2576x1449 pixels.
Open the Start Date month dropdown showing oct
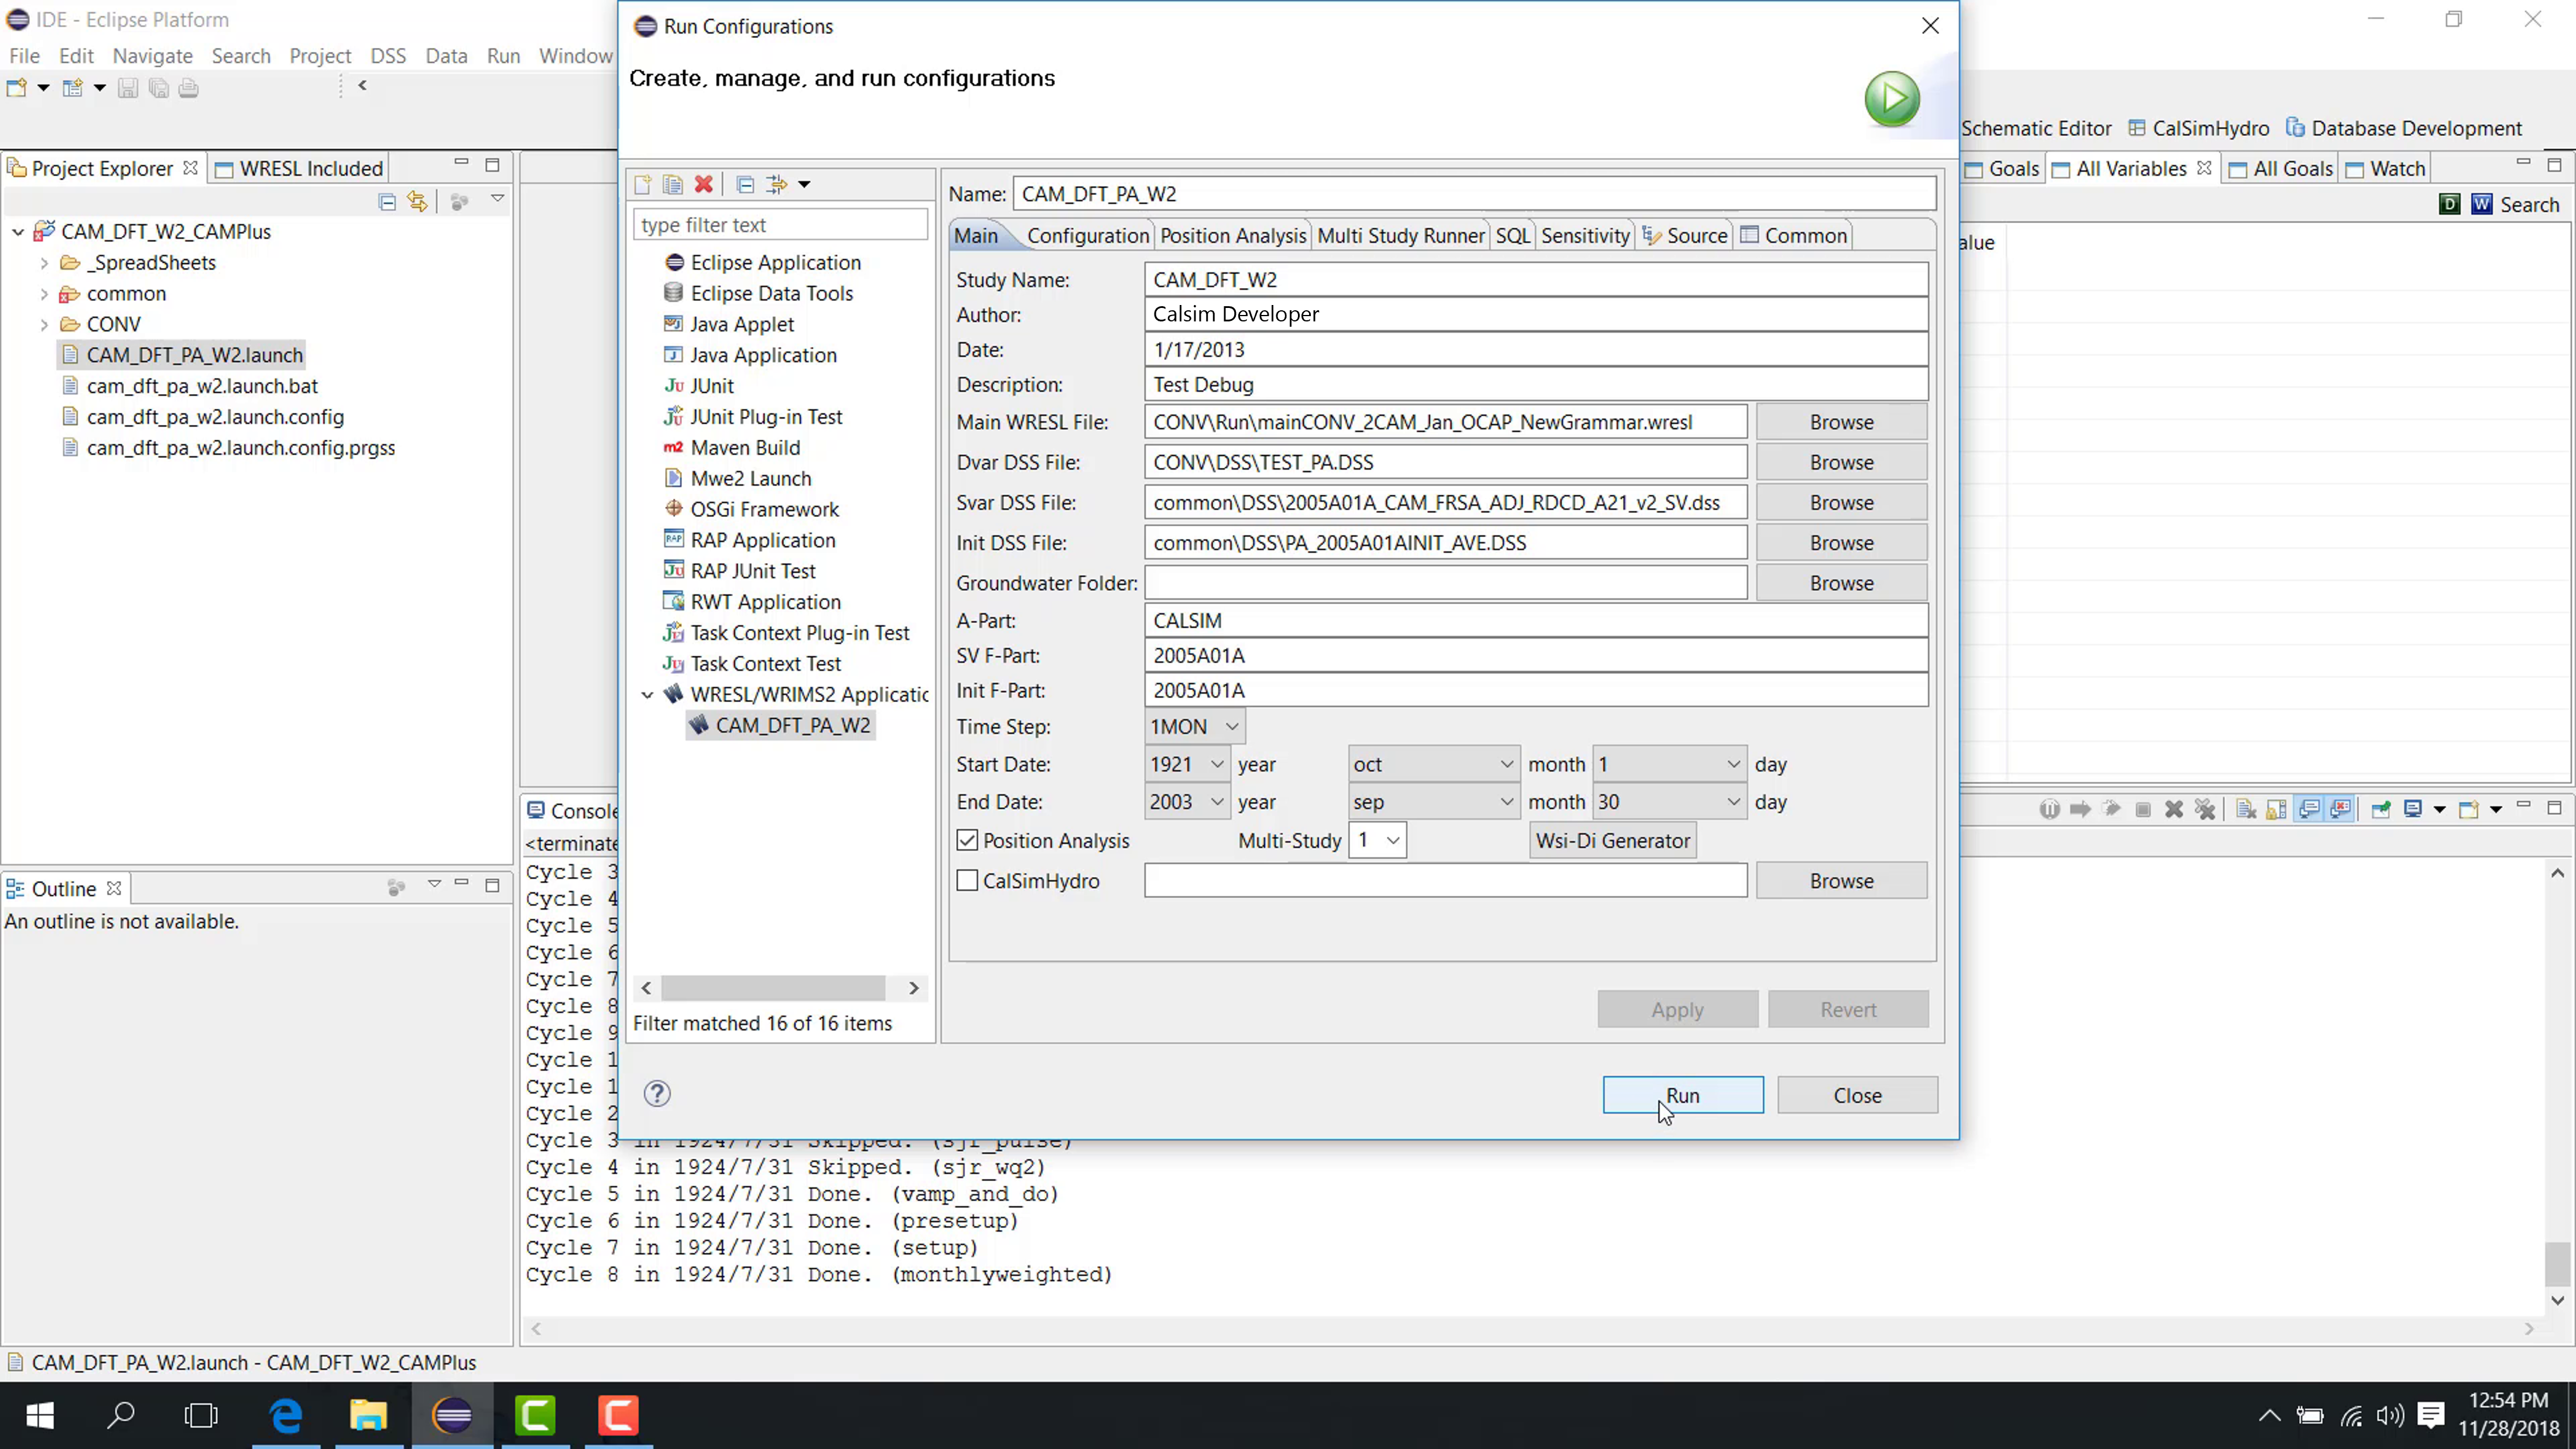(1433, 764)
